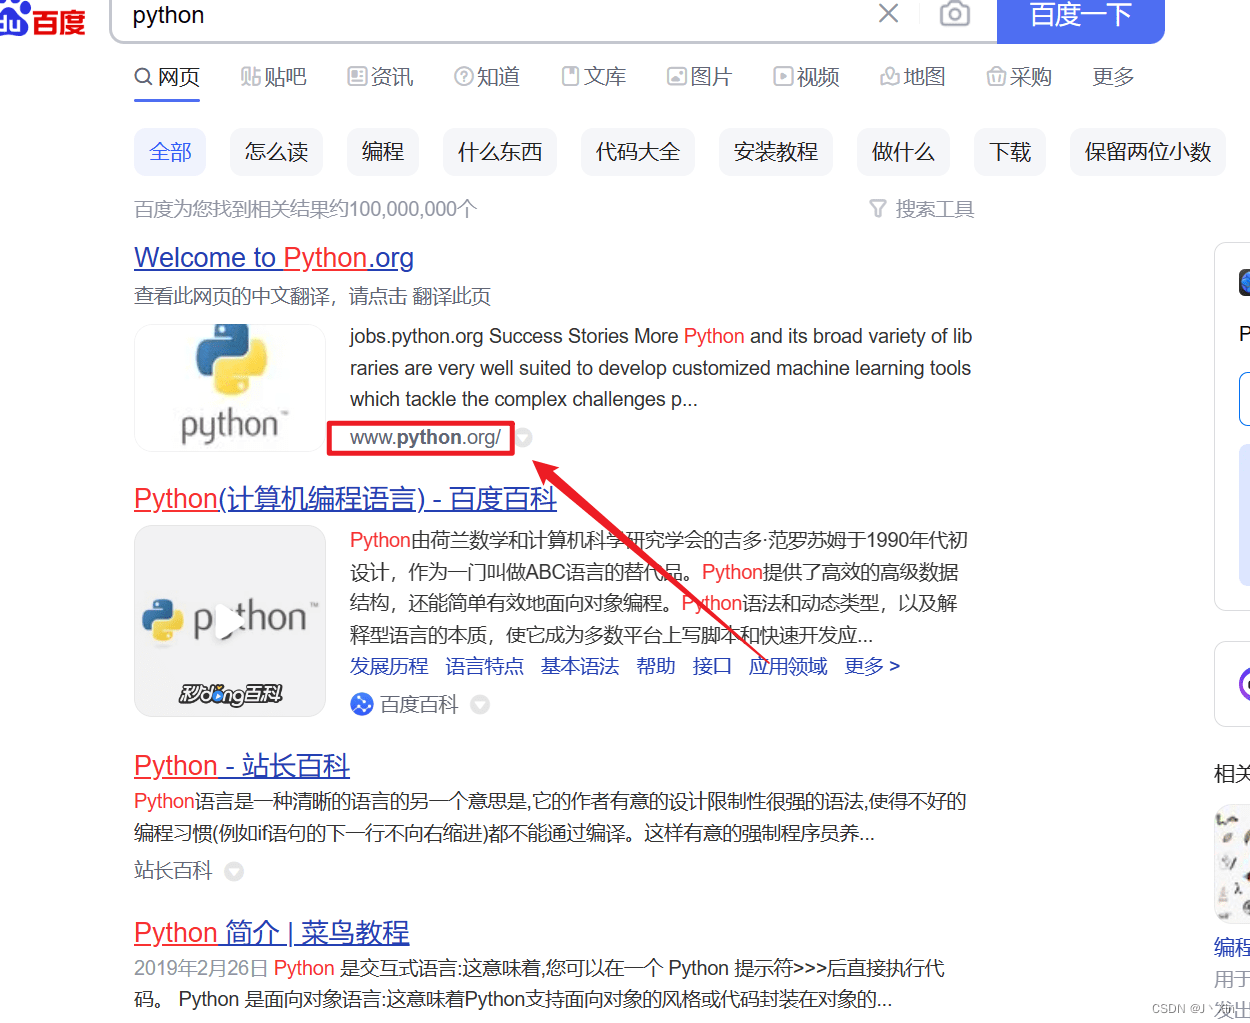The height and width of the screenshot is (1023, 1250).
Task: Select the 网页 tab
Action: click(167, 77)
